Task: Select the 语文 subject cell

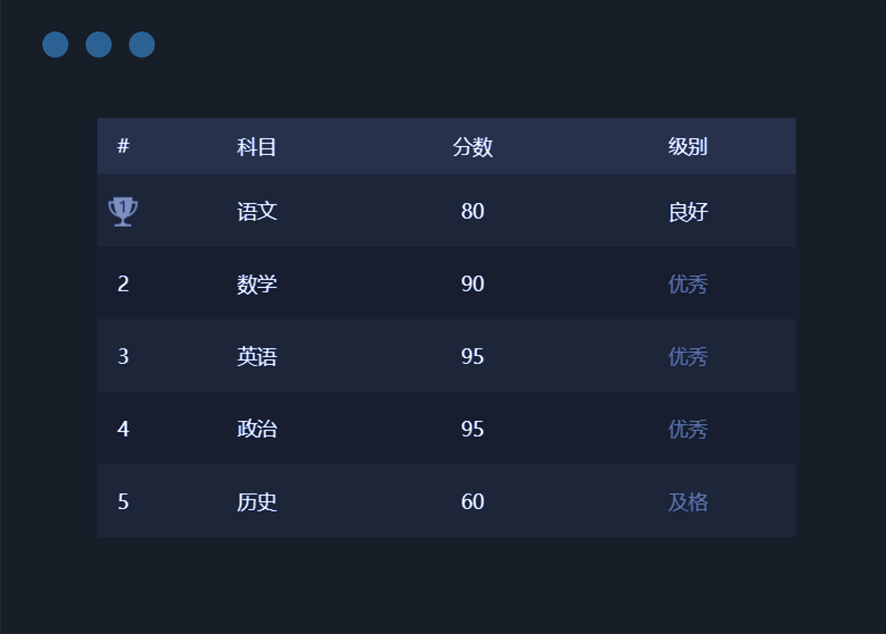Action: [x=256, y=211]
